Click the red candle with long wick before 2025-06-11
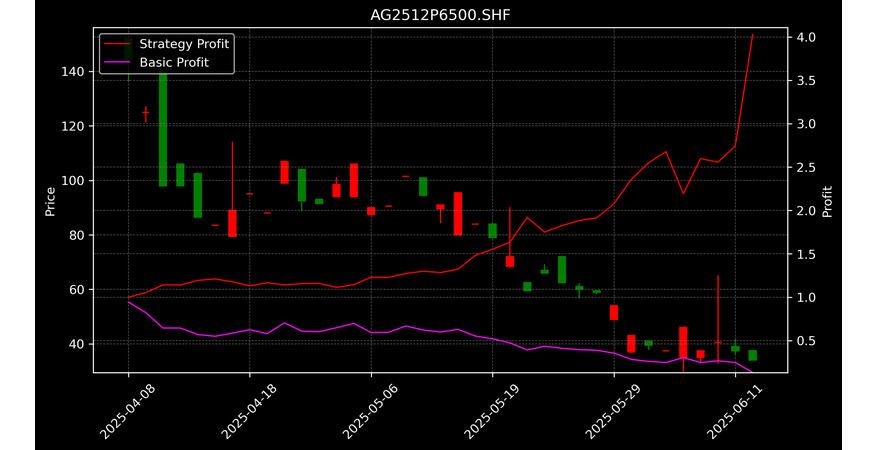Viewport: 878px width, 450px height. (x=718, y=319)
